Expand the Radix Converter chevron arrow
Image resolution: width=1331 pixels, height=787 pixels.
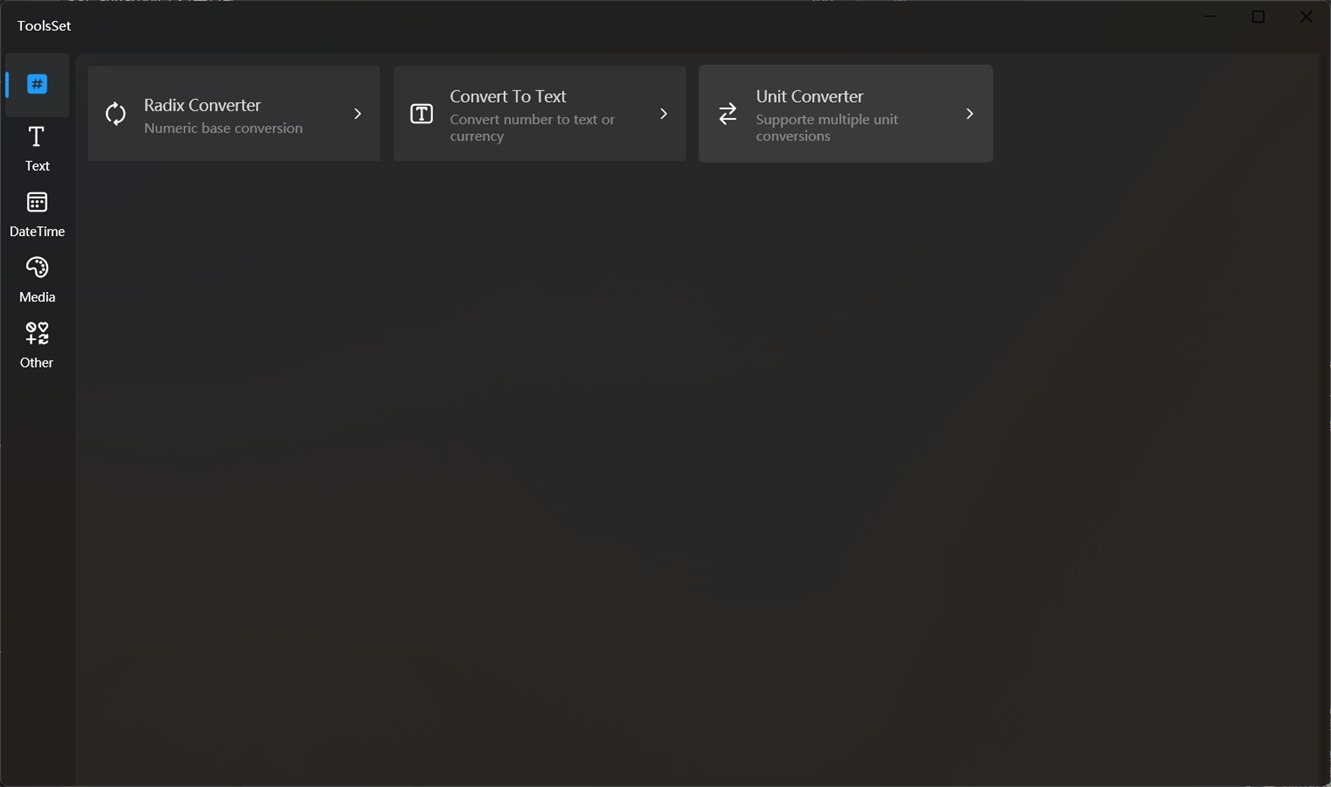[x=358, y=114]
